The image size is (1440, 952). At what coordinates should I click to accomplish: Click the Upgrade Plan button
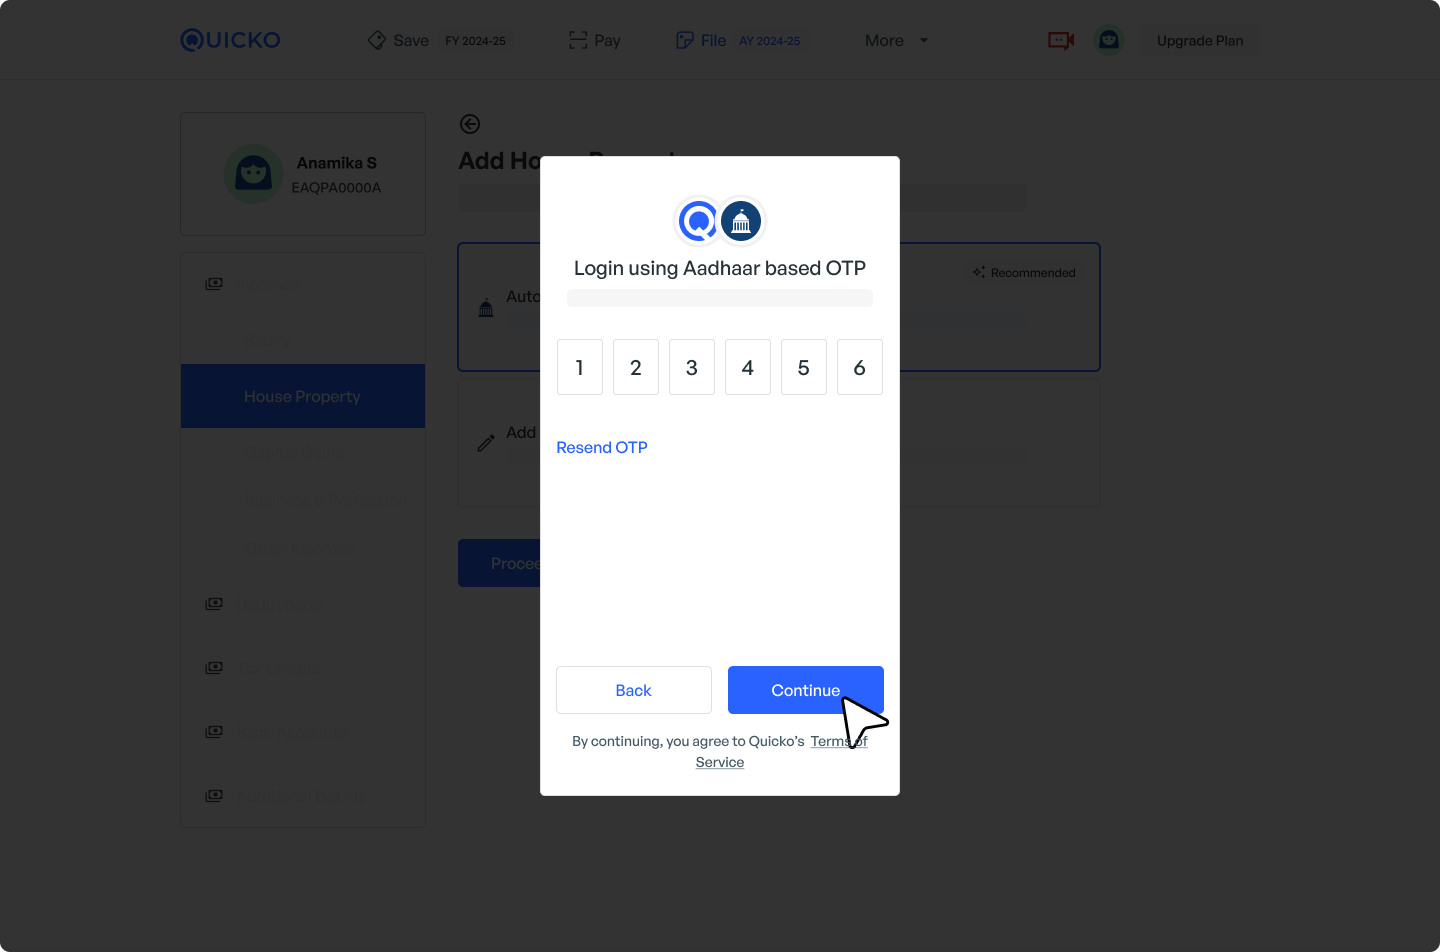pyautogui.click(x=1200, y=40)
